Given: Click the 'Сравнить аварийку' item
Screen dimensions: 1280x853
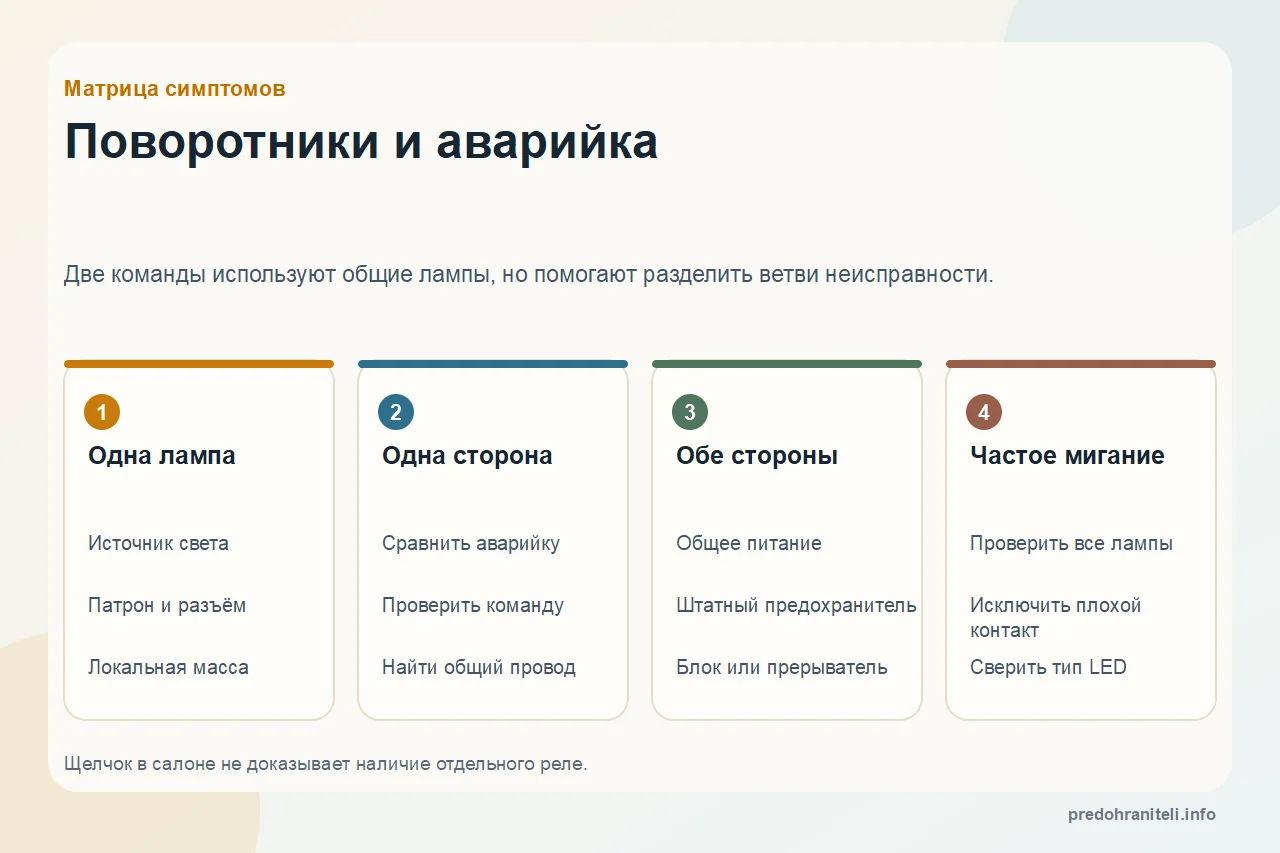Looking at the screenshot, I should 471,544.
